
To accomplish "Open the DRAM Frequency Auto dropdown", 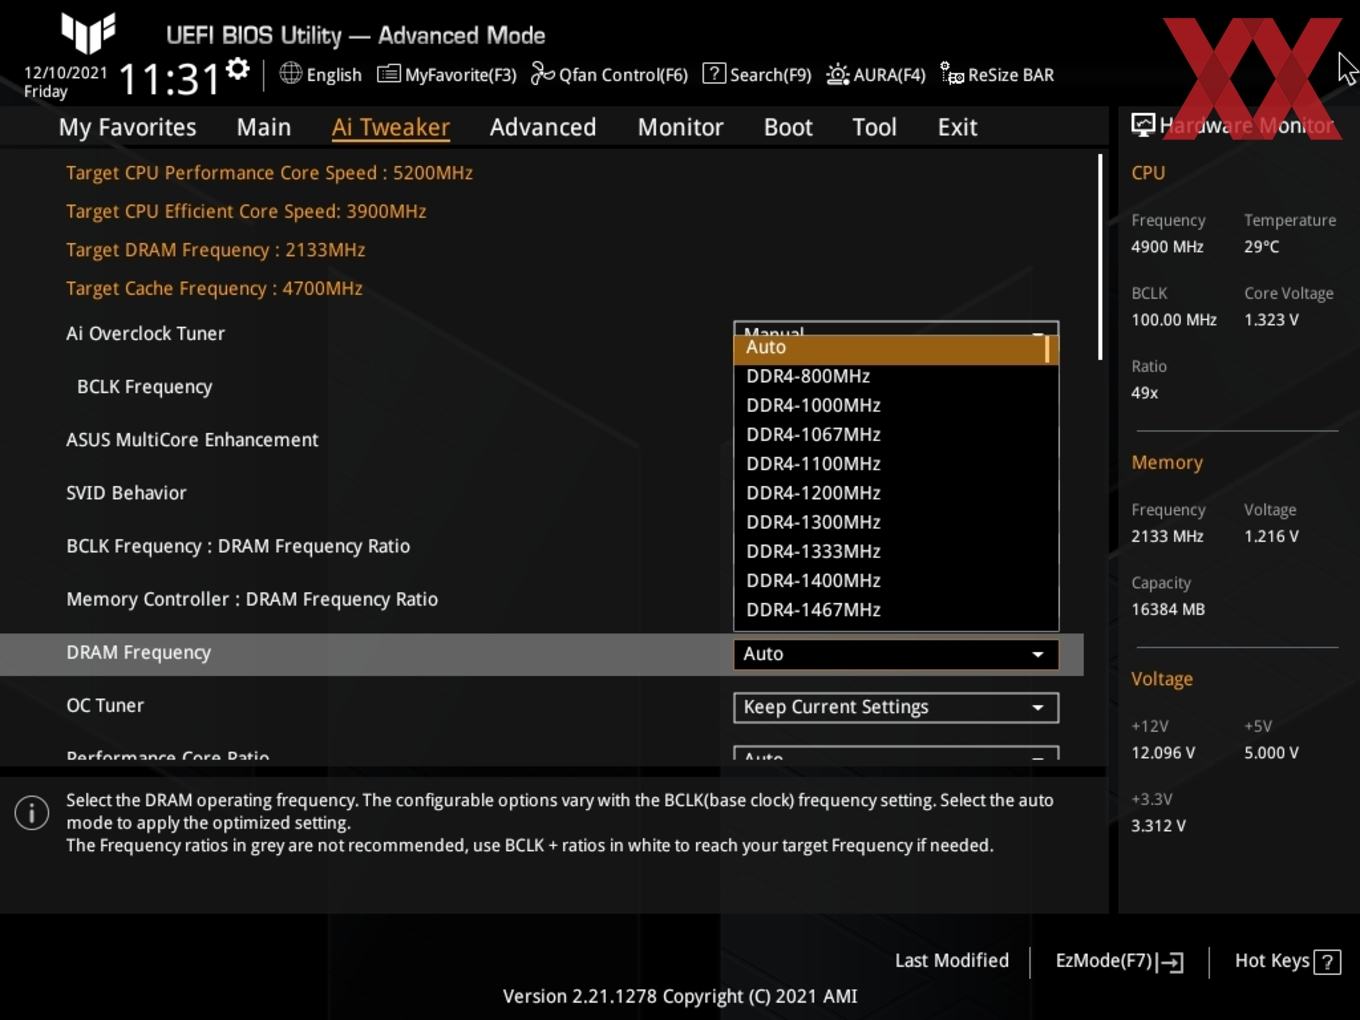I will (x=896, y=654).
